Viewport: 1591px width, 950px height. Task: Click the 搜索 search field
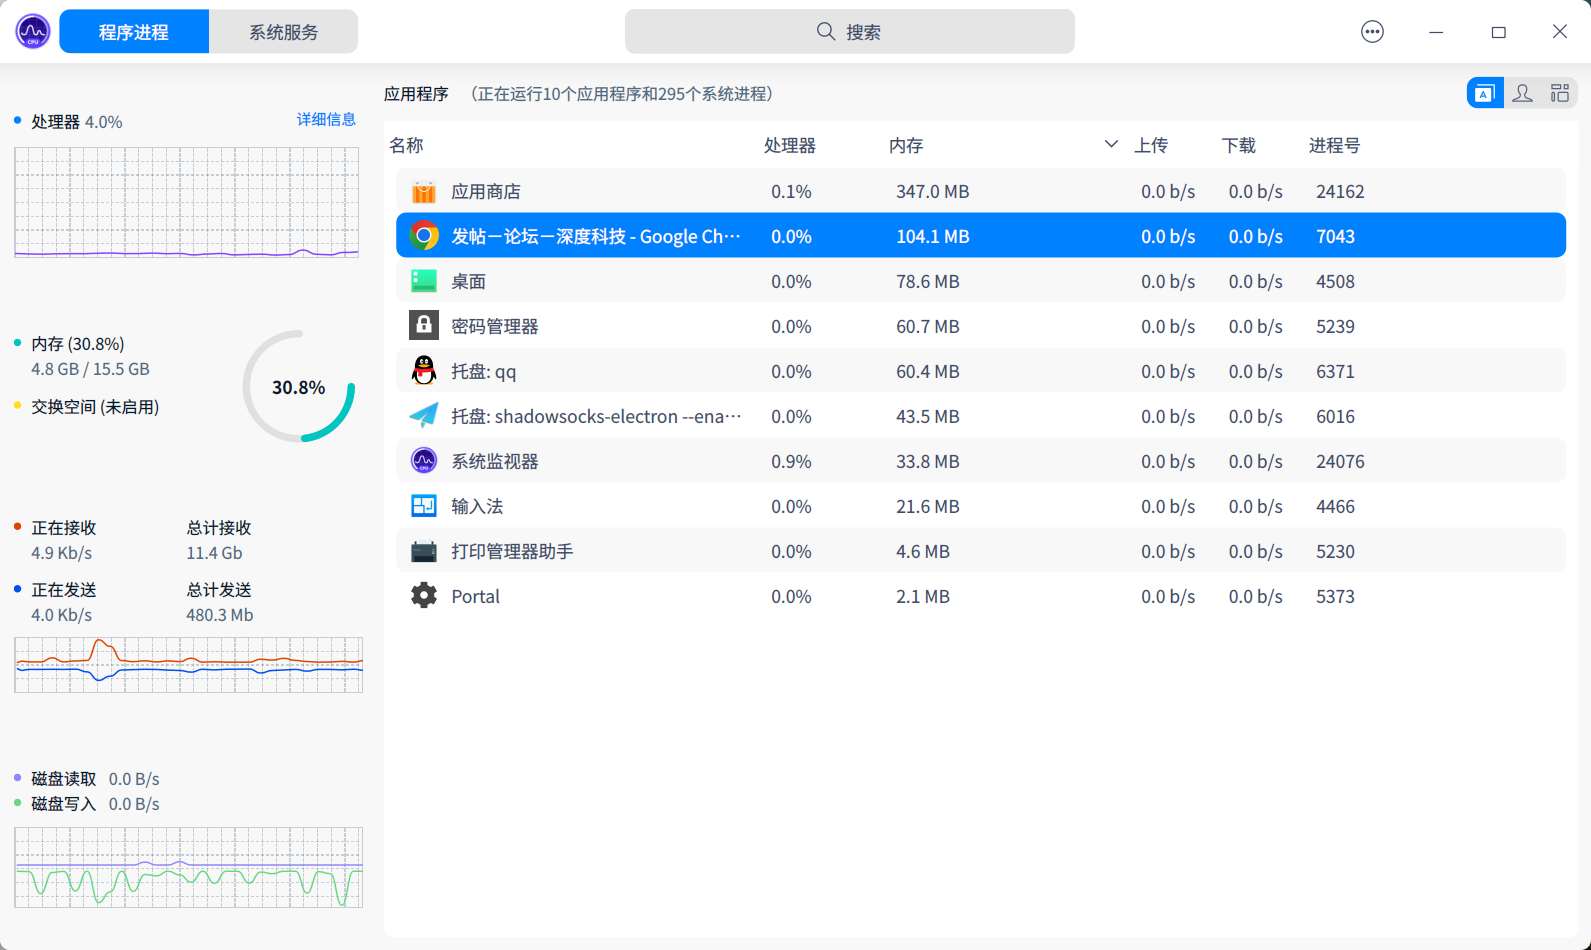click(849, 32)
